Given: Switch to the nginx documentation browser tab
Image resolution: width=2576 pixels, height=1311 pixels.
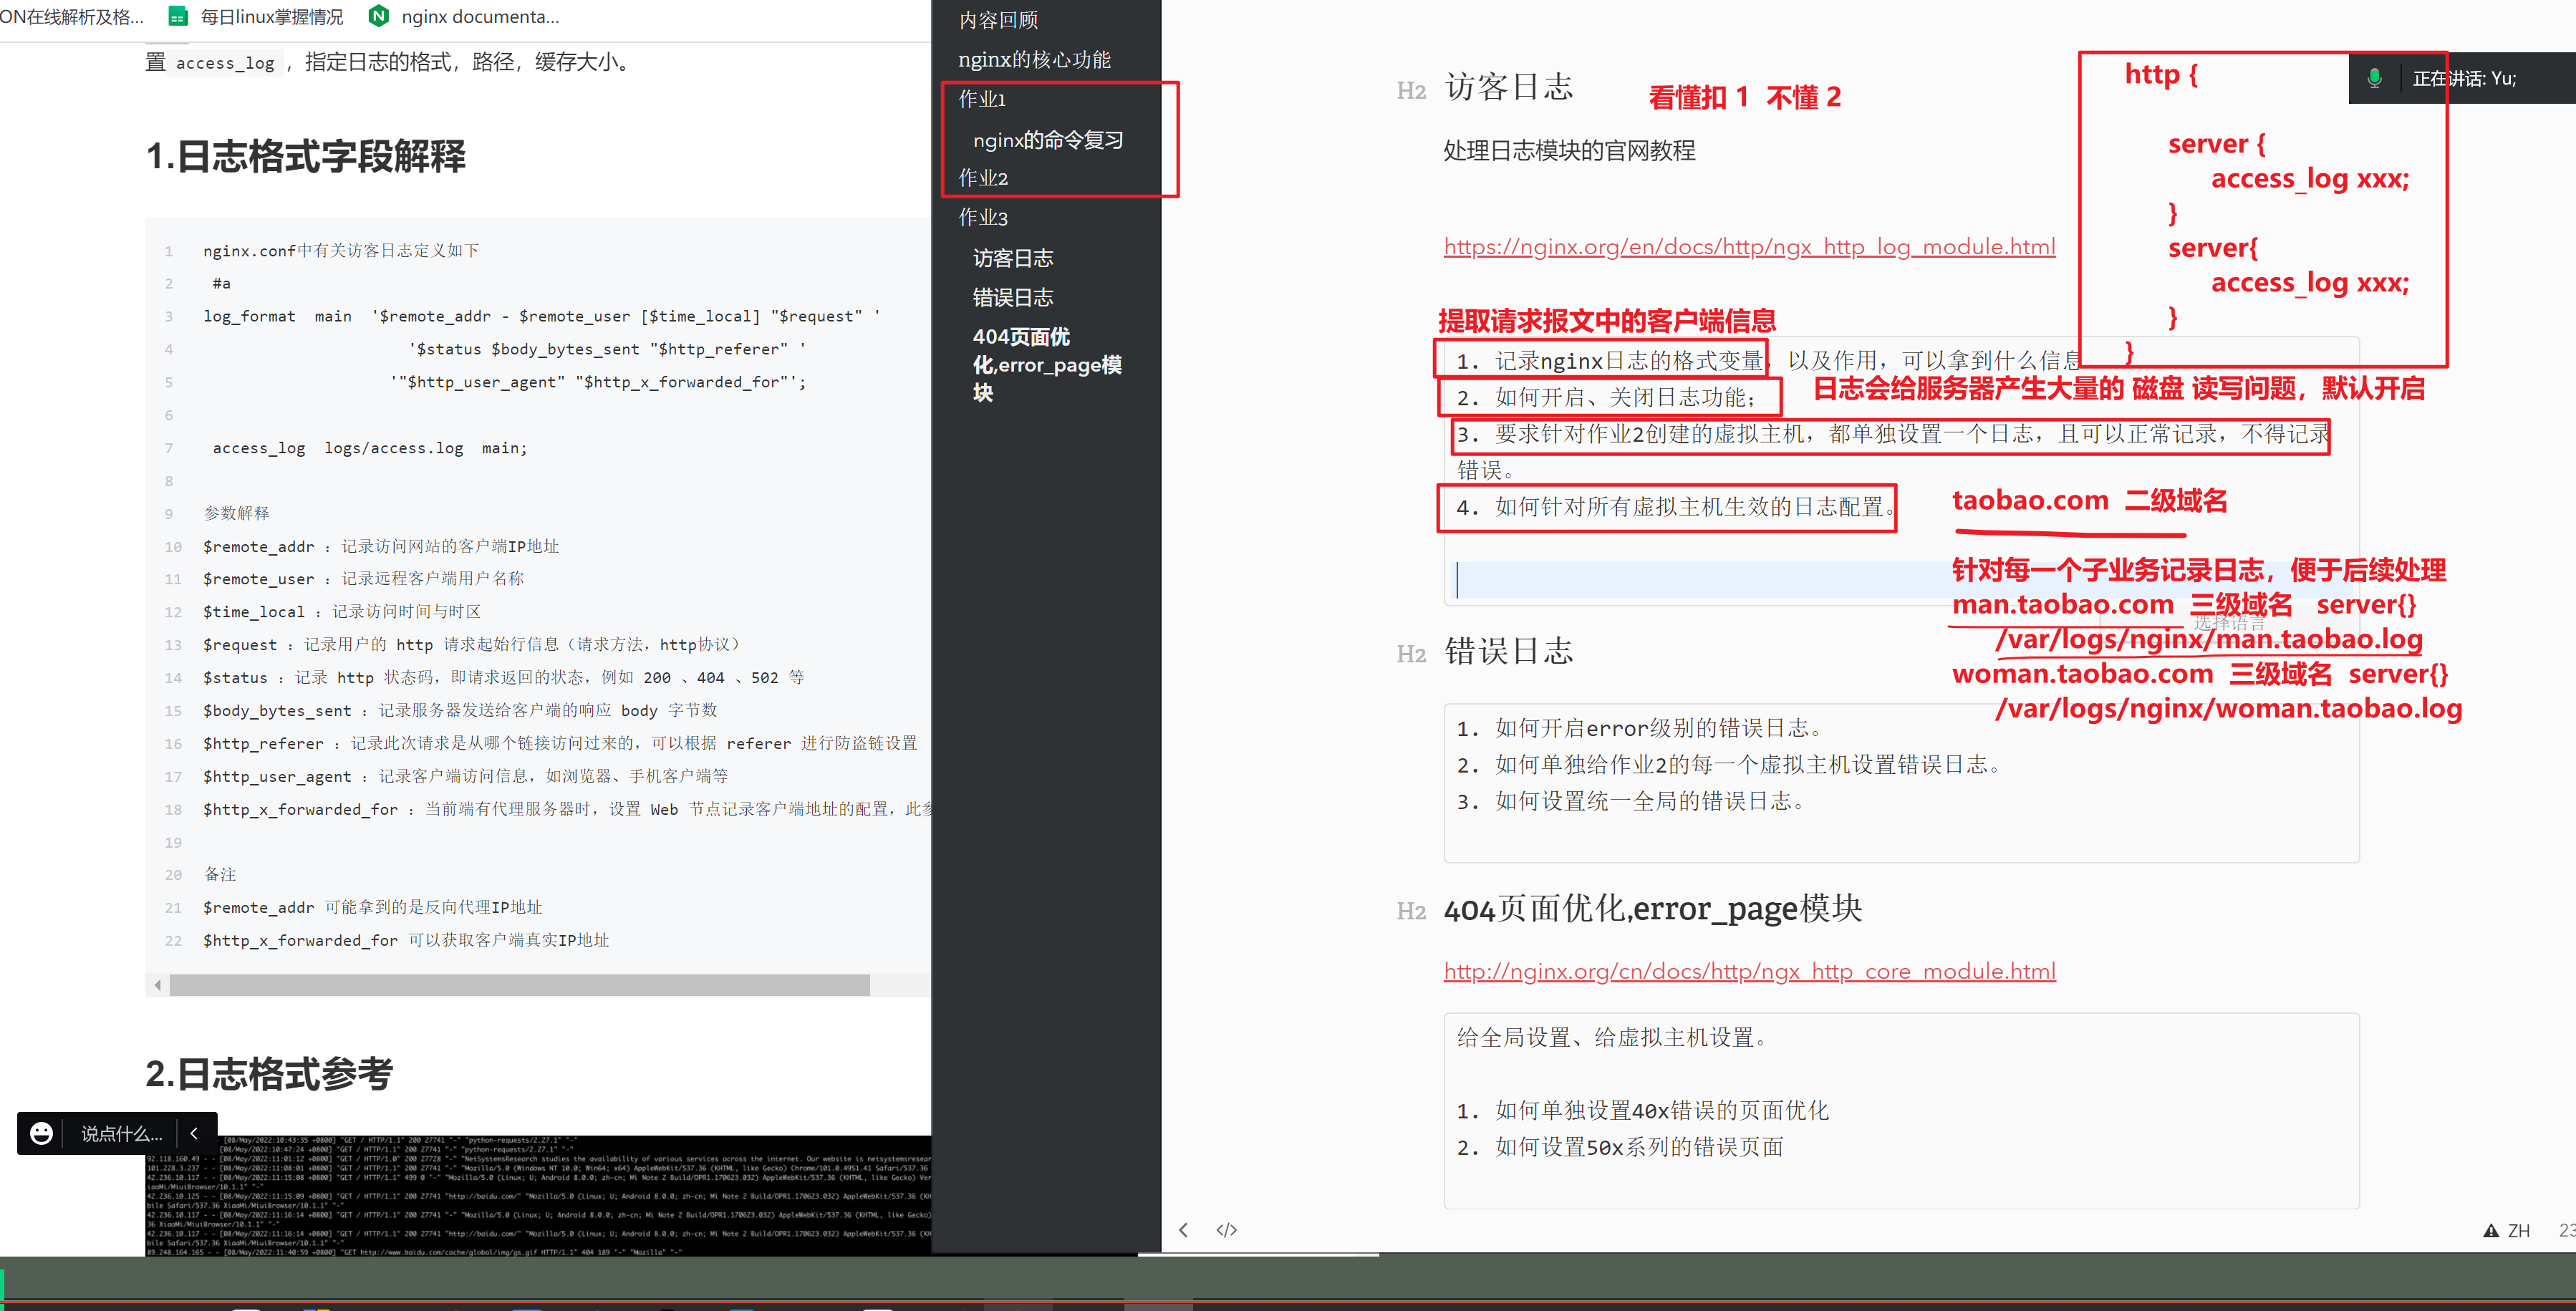Looking at the screenshot, I should pyautogui.click(x=480, y=16).
